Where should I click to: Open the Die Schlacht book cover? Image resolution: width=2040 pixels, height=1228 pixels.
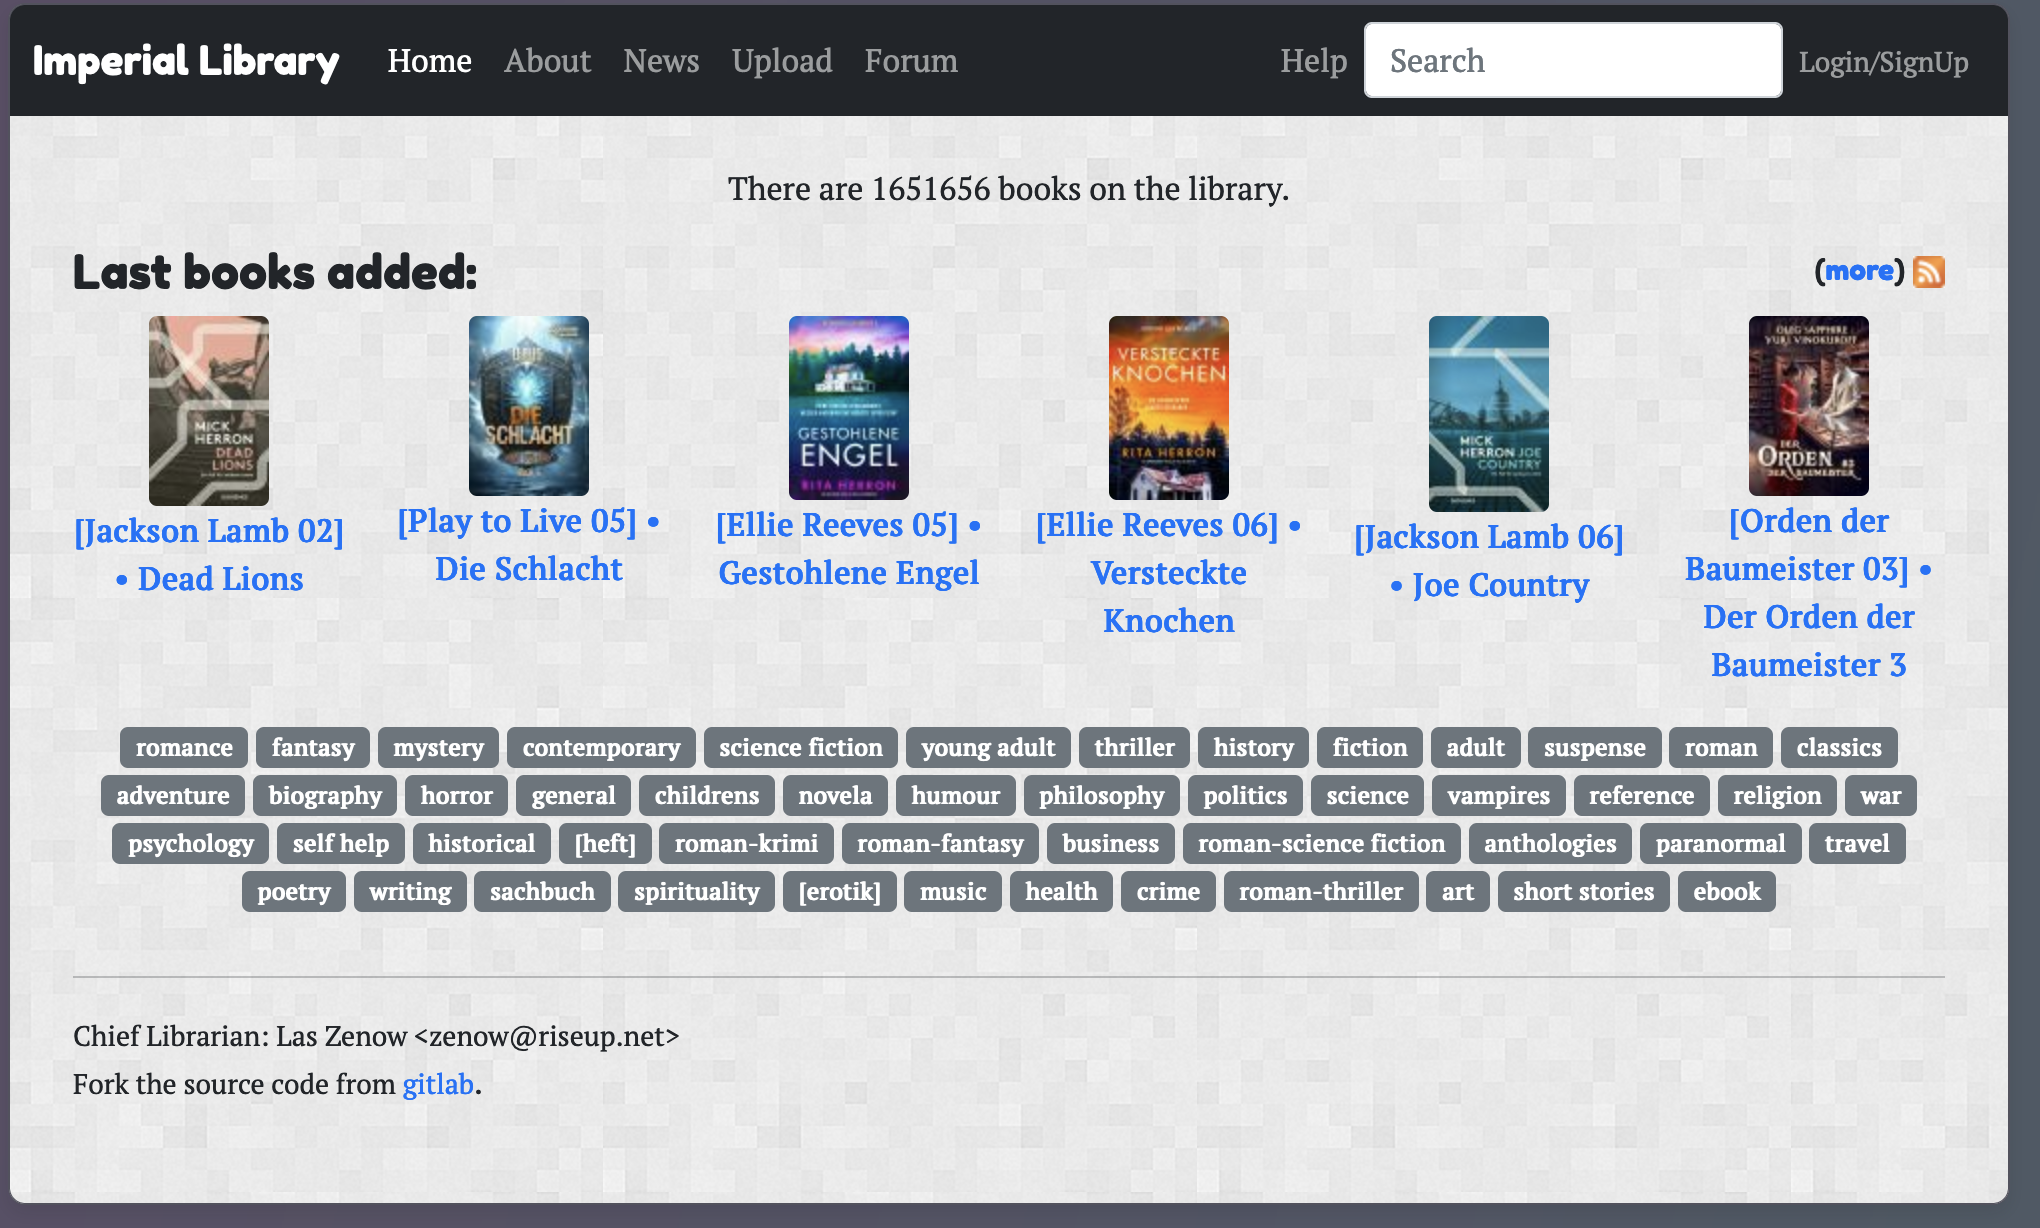[x=529, y=406]
